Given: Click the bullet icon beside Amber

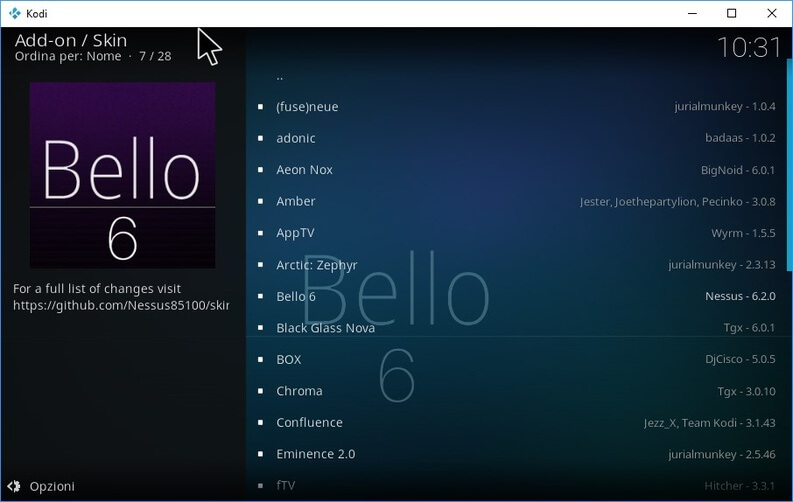Looking at the screenshot, I should click(260, 201).
